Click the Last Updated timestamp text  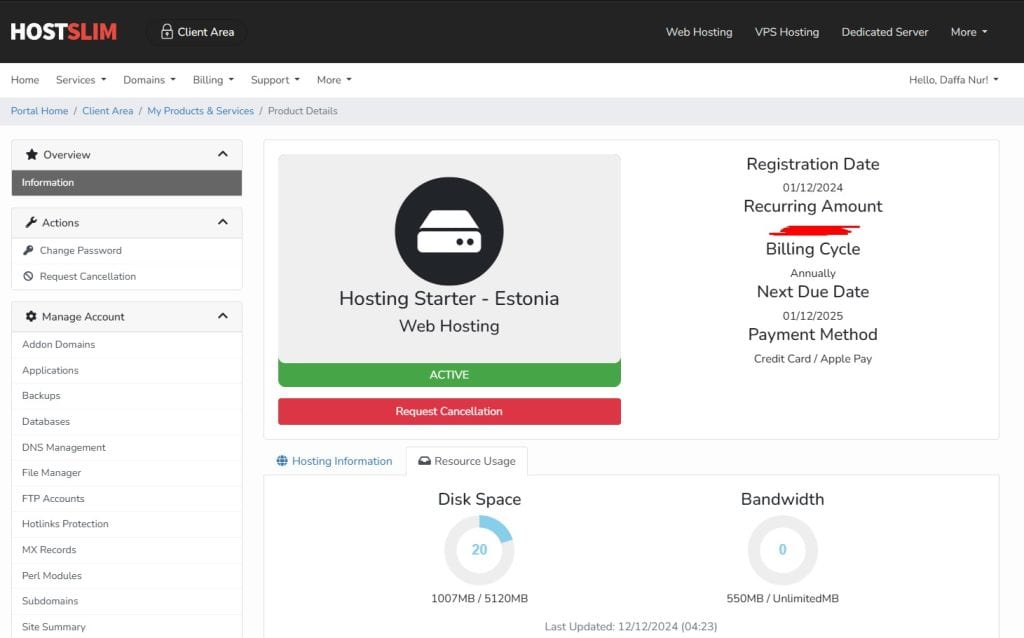[x=631, y=626]
